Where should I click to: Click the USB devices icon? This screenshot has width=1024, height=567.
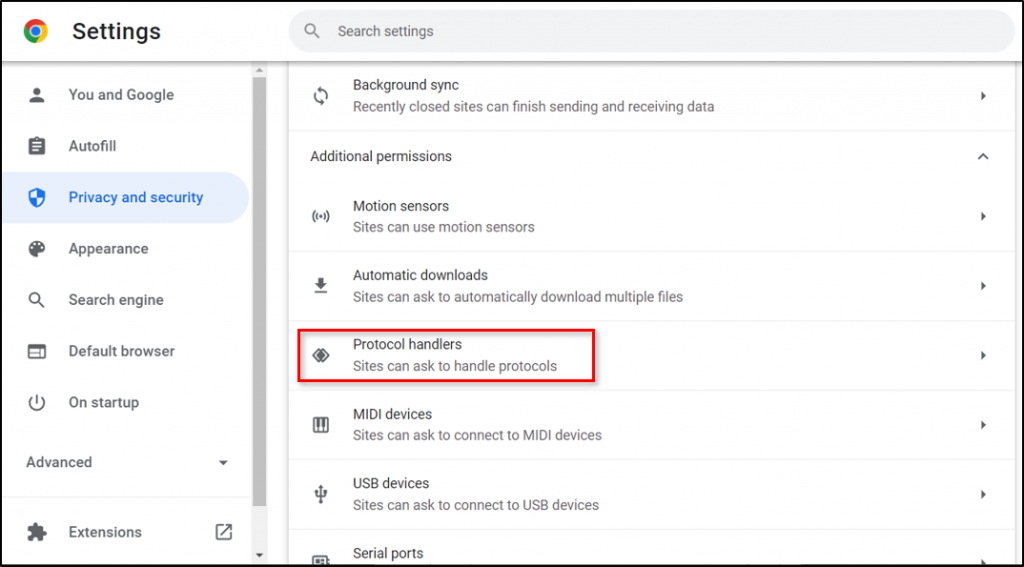tap(321, 494)
